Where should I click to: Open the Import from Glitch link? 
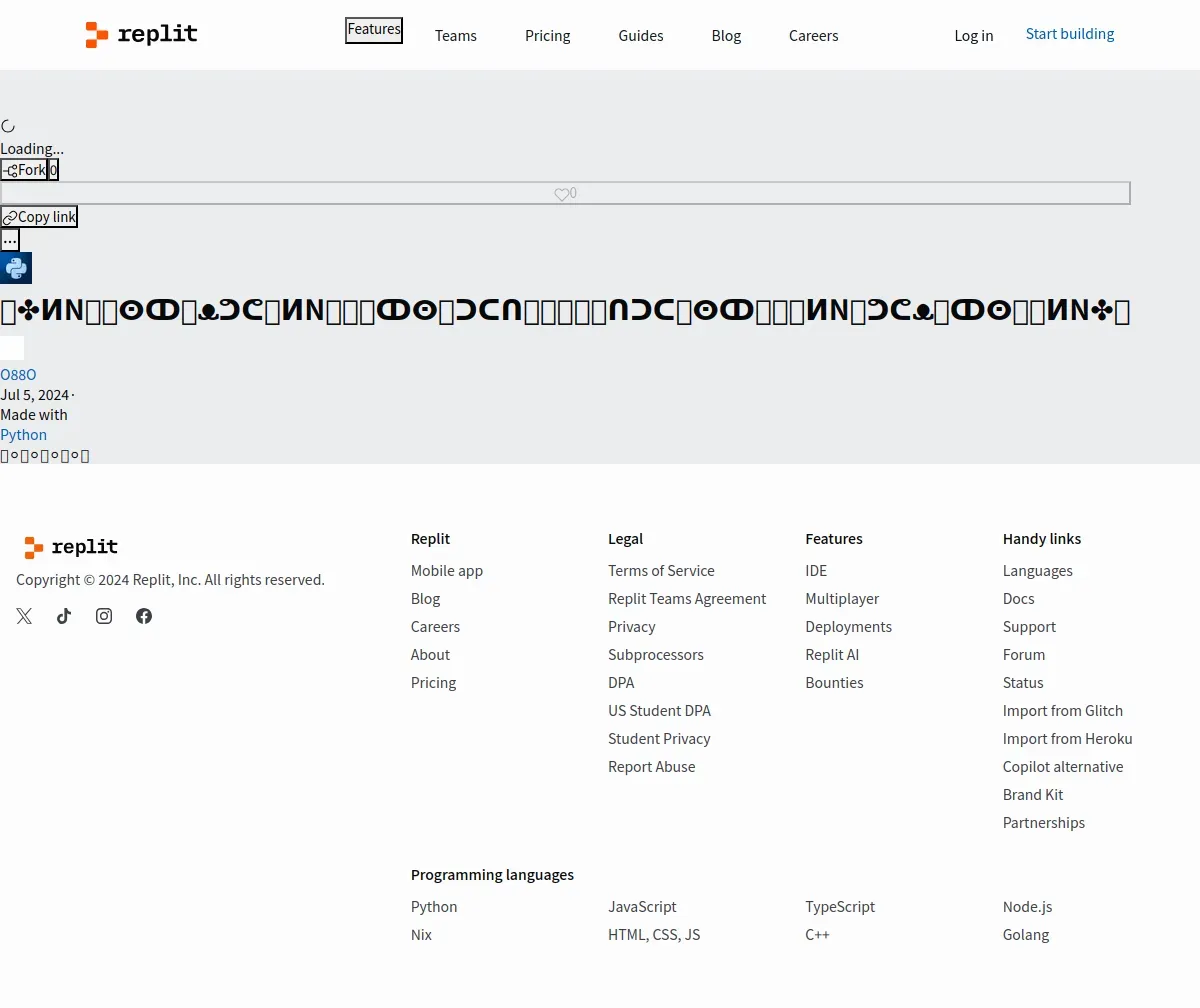tap(1063, 711)
